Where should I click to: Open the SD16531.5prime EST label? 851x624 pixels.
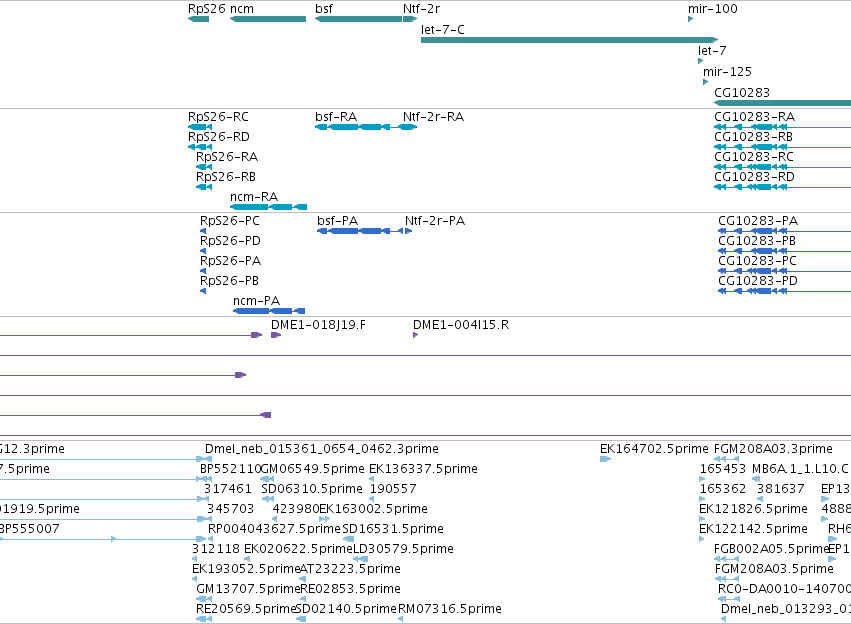393,529
